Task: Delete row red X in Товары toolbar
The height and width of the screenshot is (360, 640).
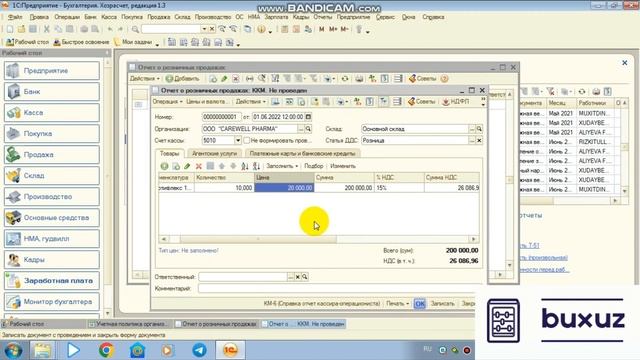Action: pyautogui.click(x=199, y=166)
